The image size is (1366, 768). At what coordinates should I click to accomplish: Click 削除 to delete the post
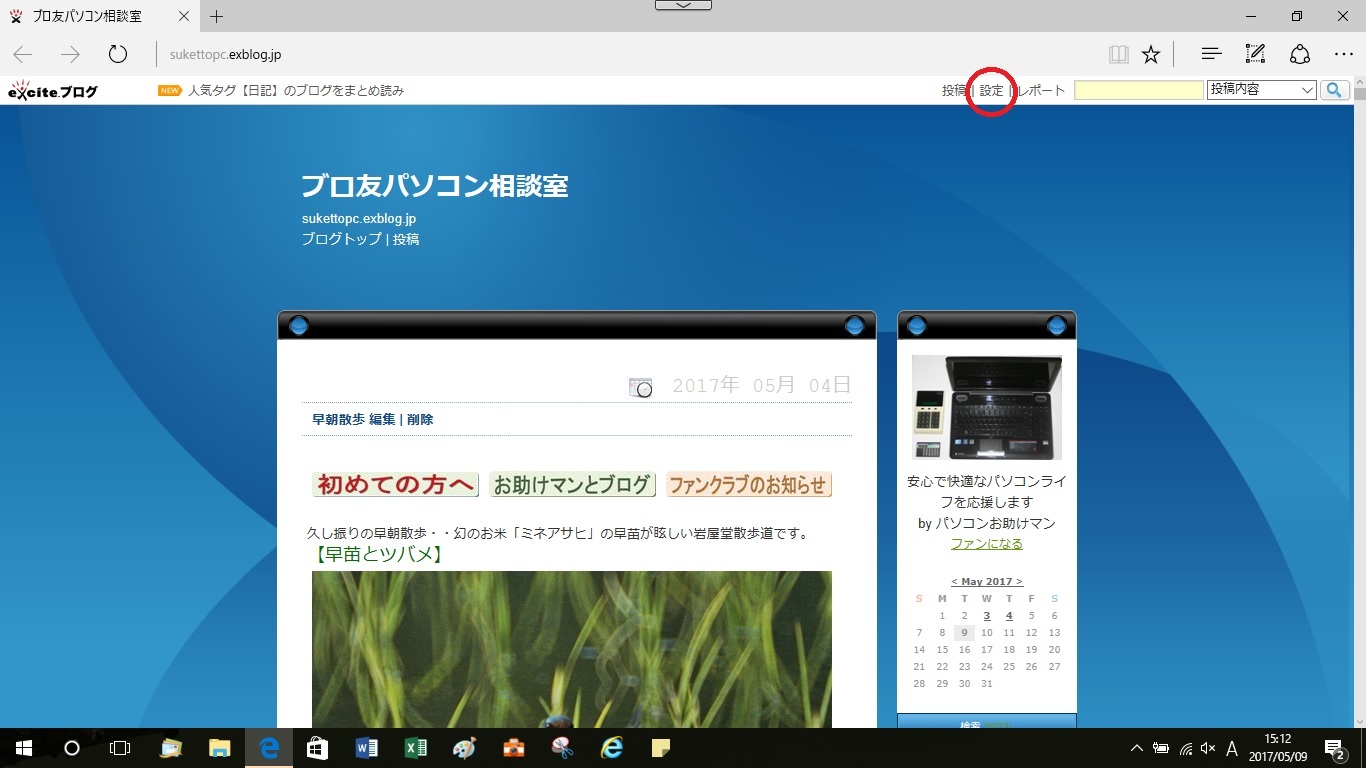[420, 419]
